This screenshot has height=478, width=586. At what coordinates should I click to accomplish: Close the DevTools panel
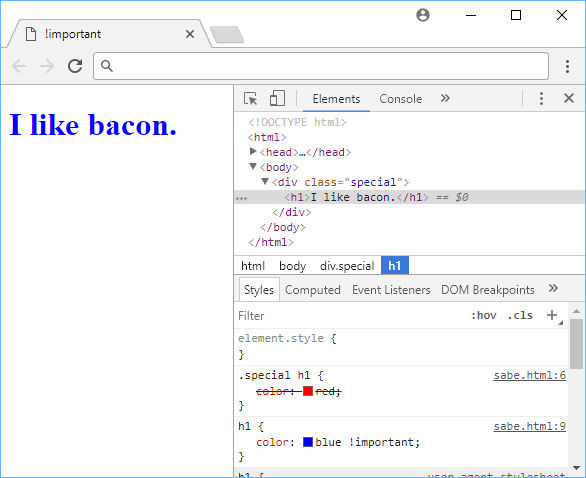tap(568, 98)
